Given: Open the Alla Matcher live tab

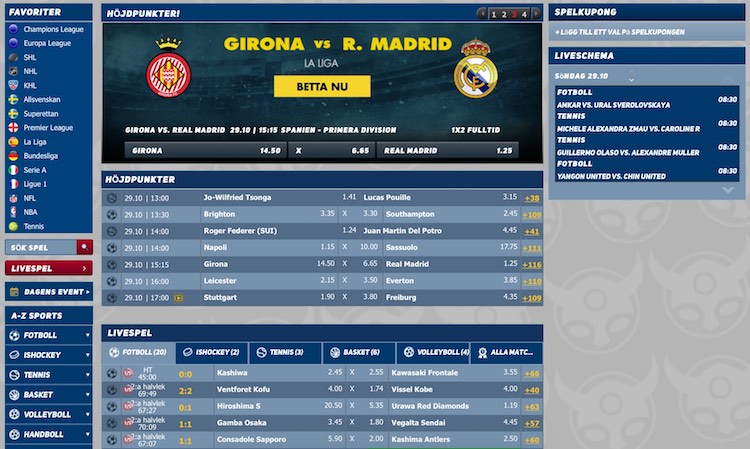Looking at the screenshot, I should 506,352.
